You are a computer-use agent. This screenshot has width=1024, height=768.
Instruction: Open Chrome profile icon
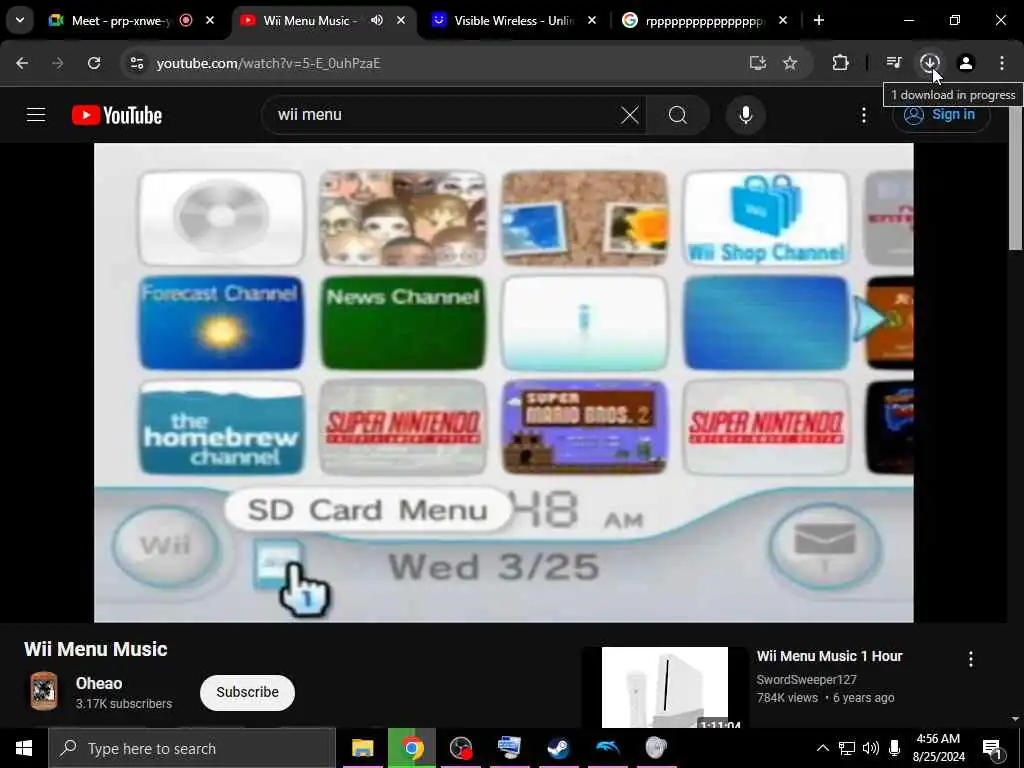point(966,63)
